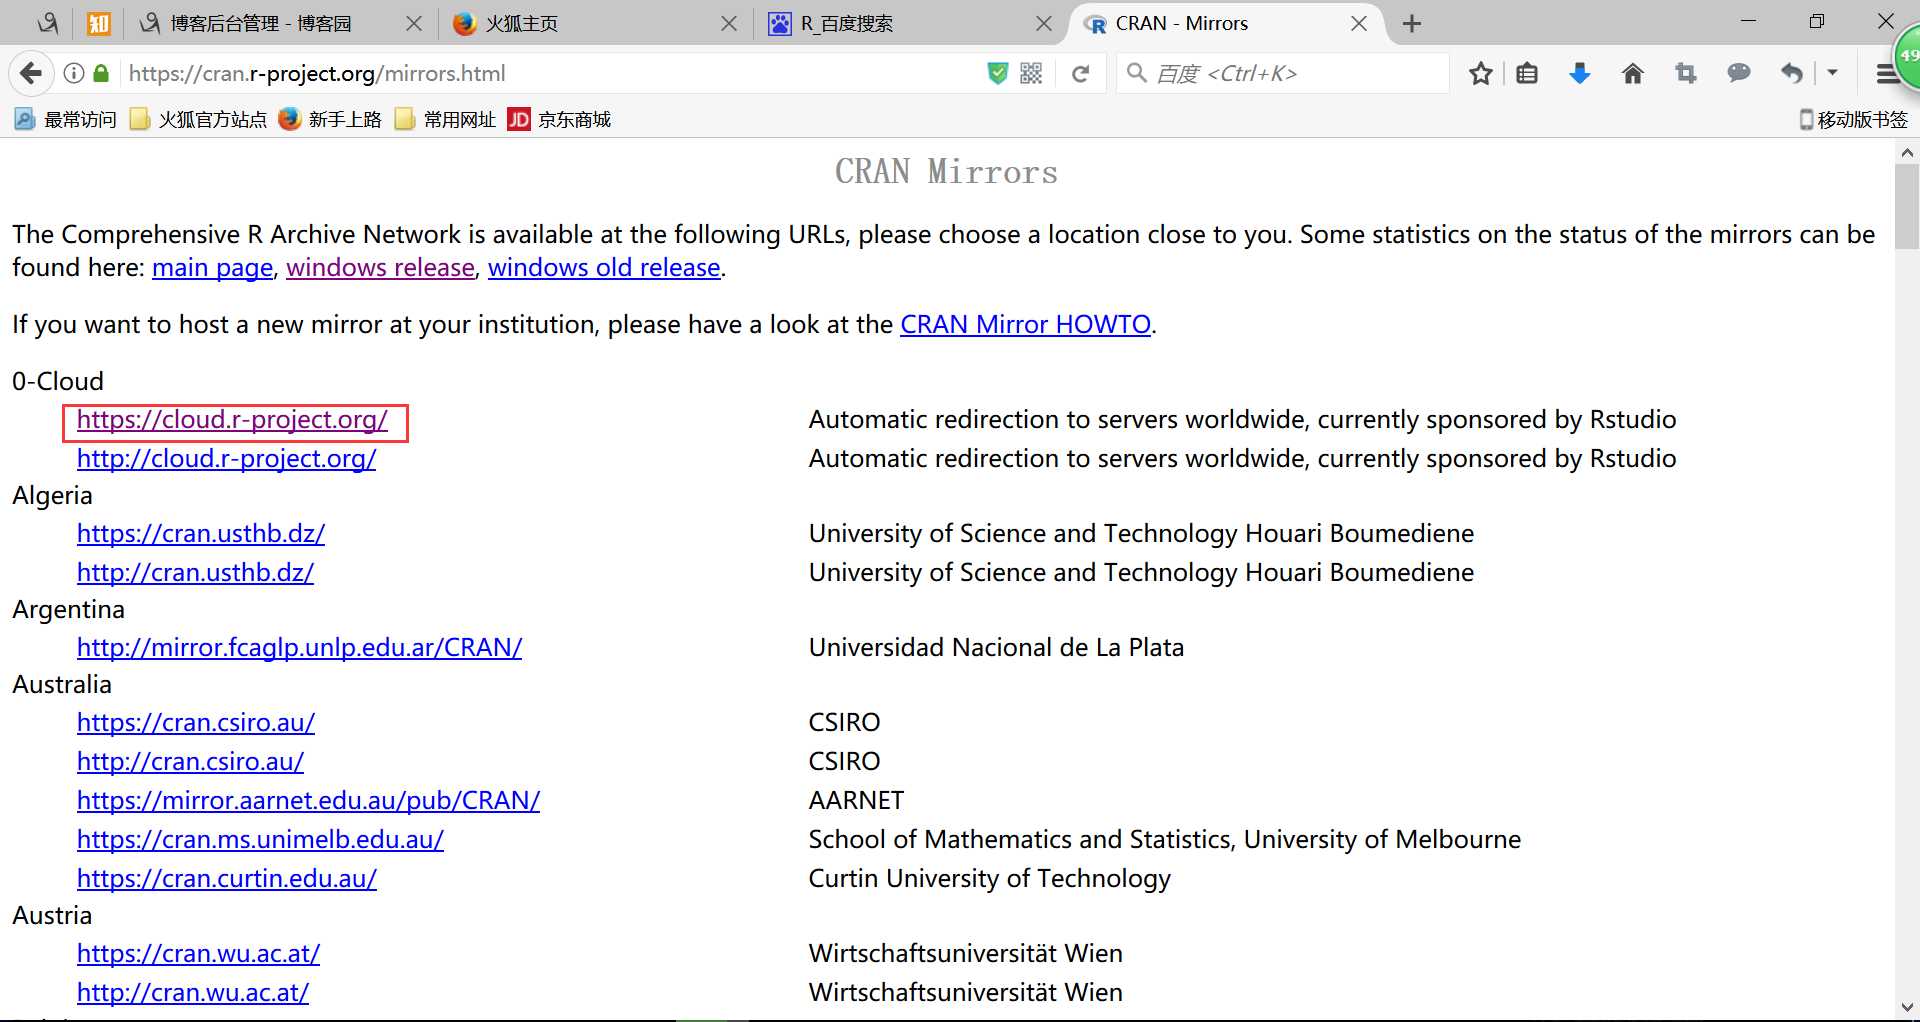Show bookmarks library list icon

1527,73
